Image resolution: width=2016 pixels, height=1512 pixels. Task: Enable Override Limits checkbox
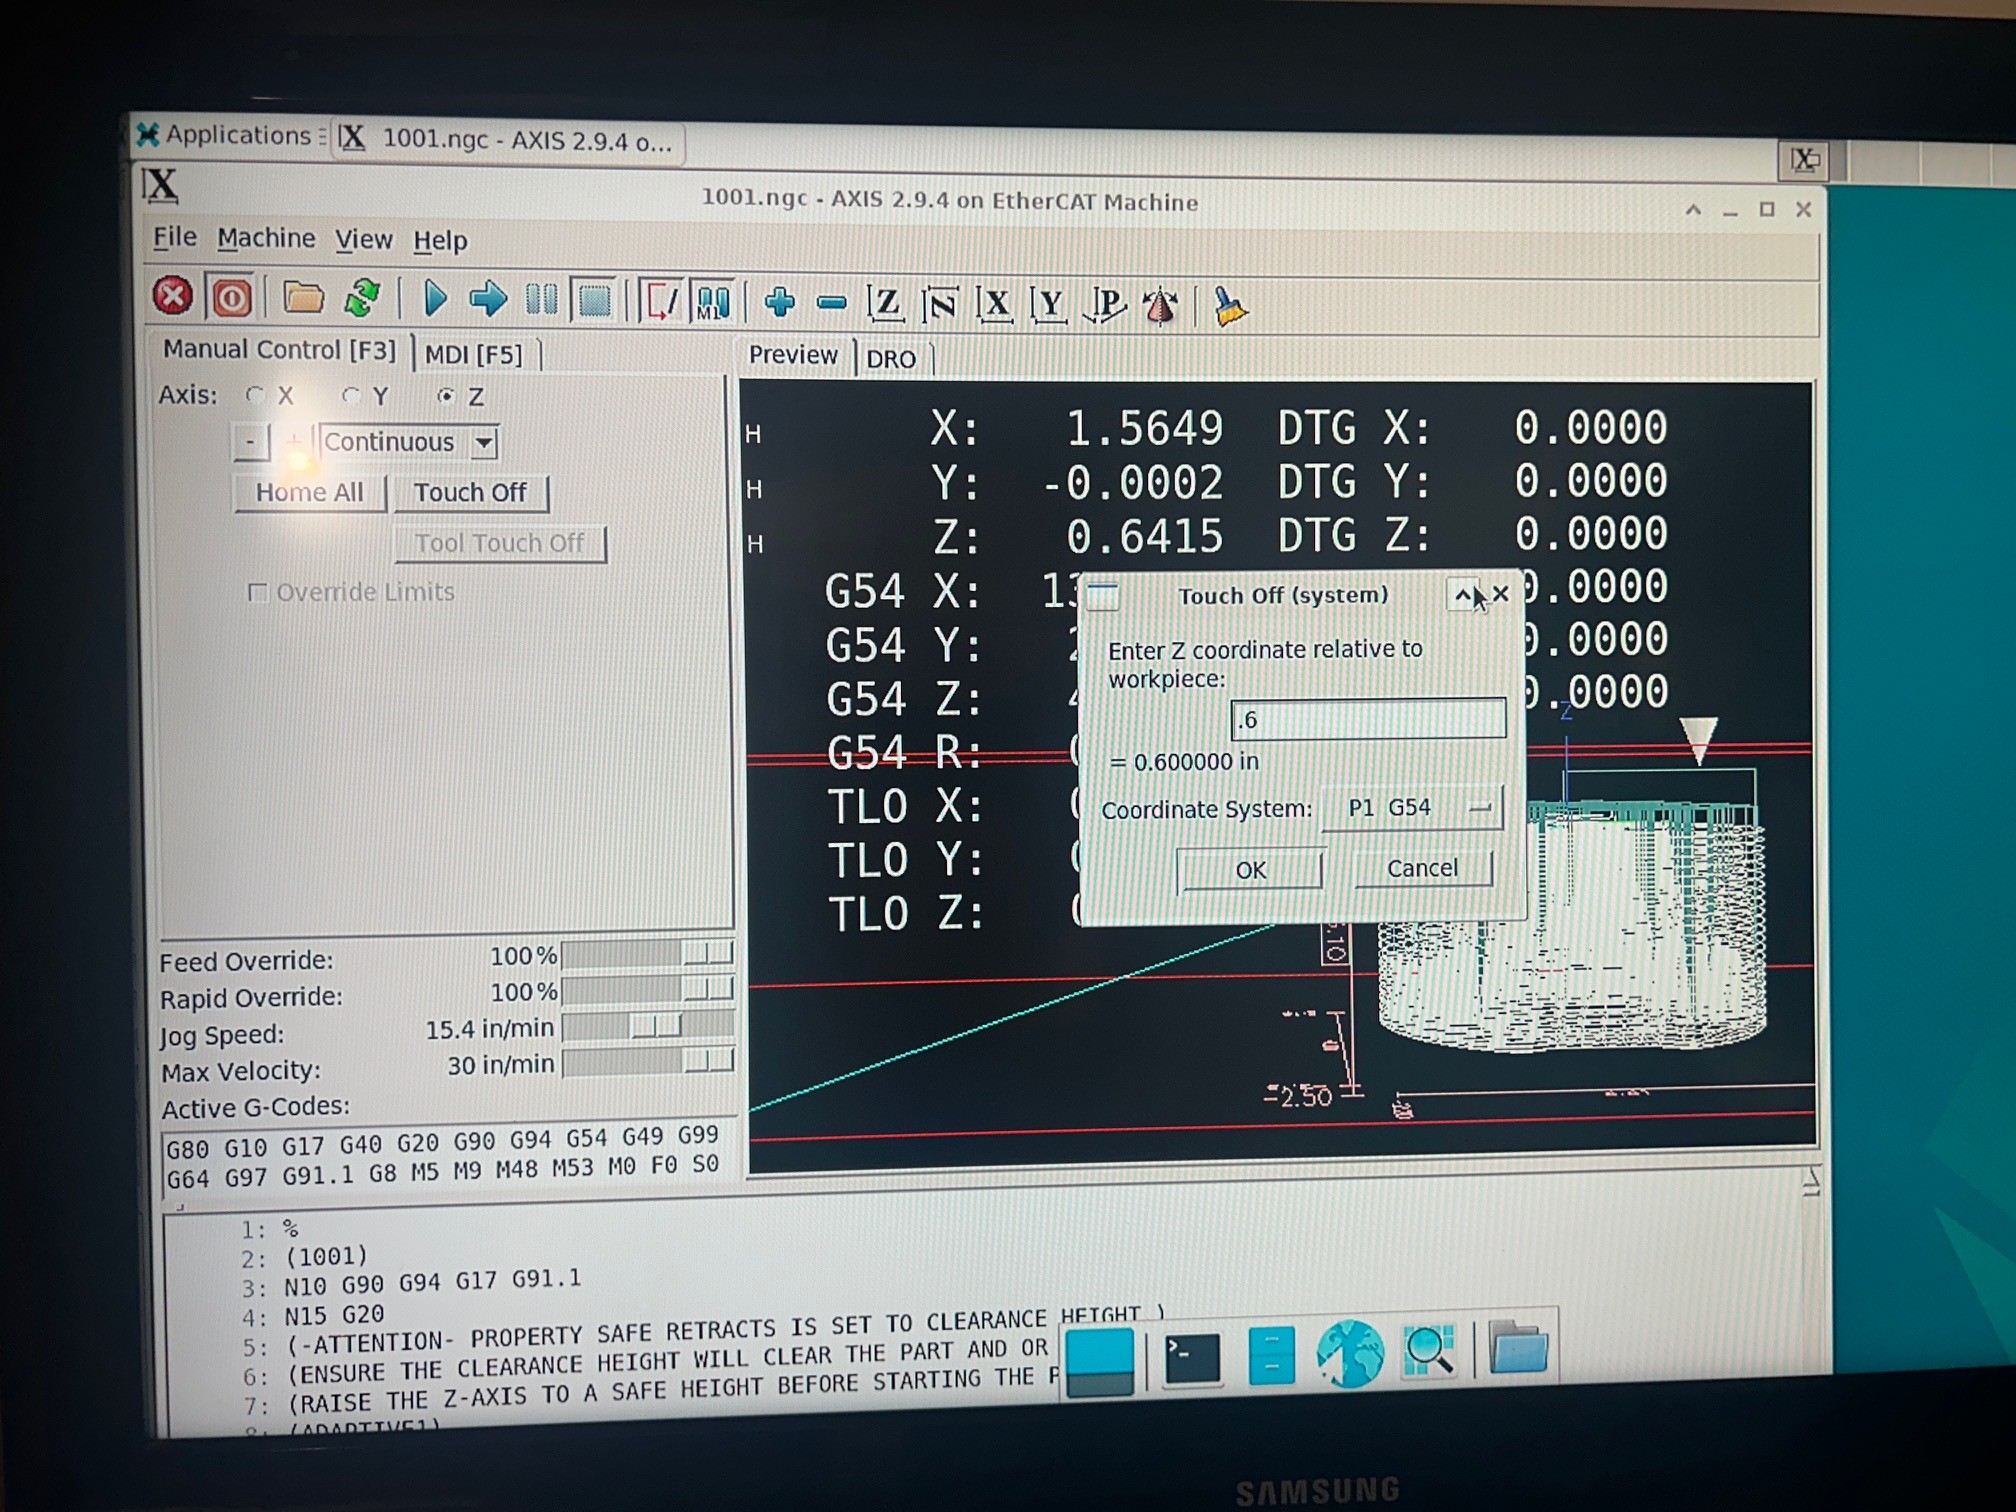click(x=258, y=592)
